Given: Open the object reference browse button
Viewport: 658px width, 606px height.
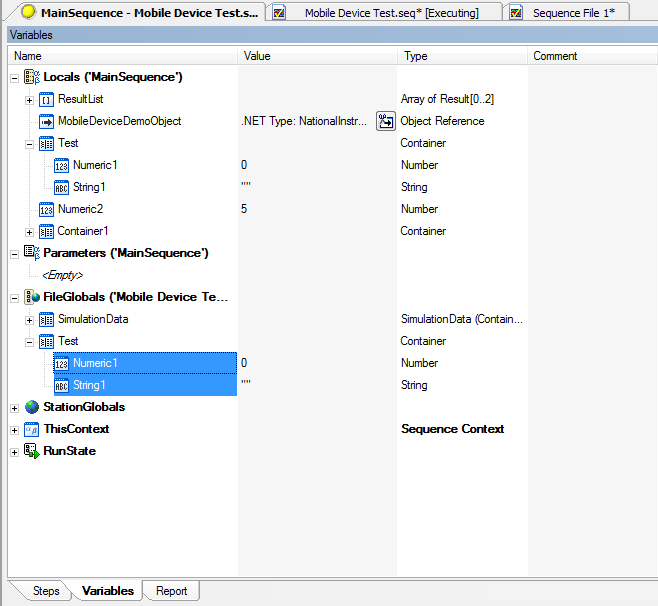Looking at the screenshot, I should [386, 121].
